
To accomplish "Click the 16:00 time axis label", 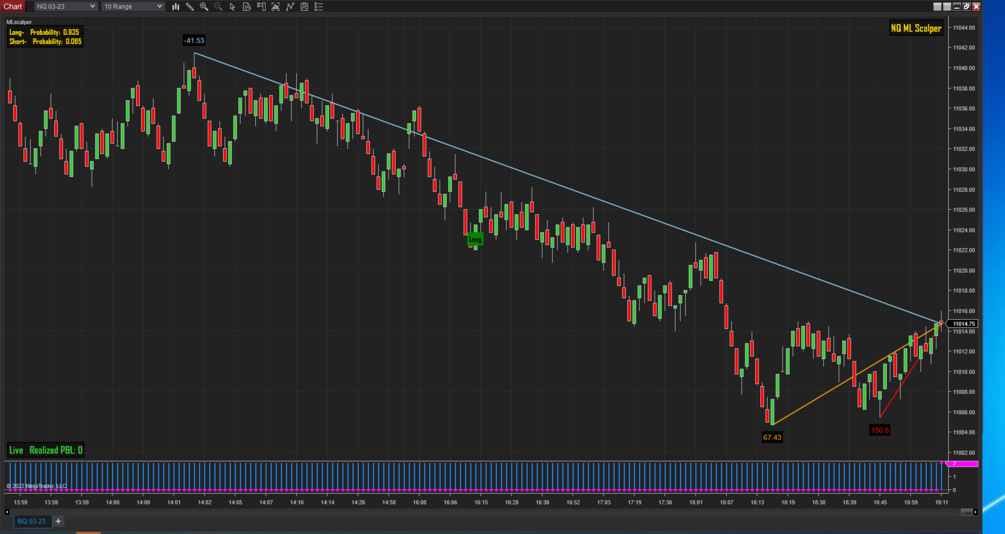I will [419, 503].
